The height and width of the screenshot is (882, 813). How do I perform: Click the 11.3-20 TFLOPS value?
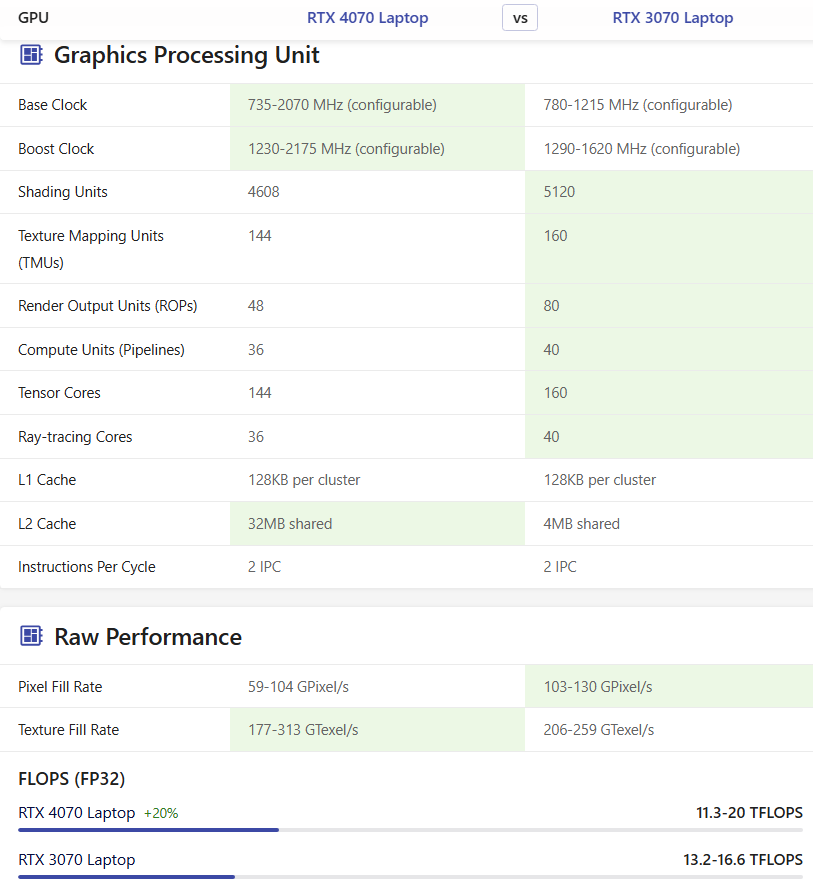749,813
